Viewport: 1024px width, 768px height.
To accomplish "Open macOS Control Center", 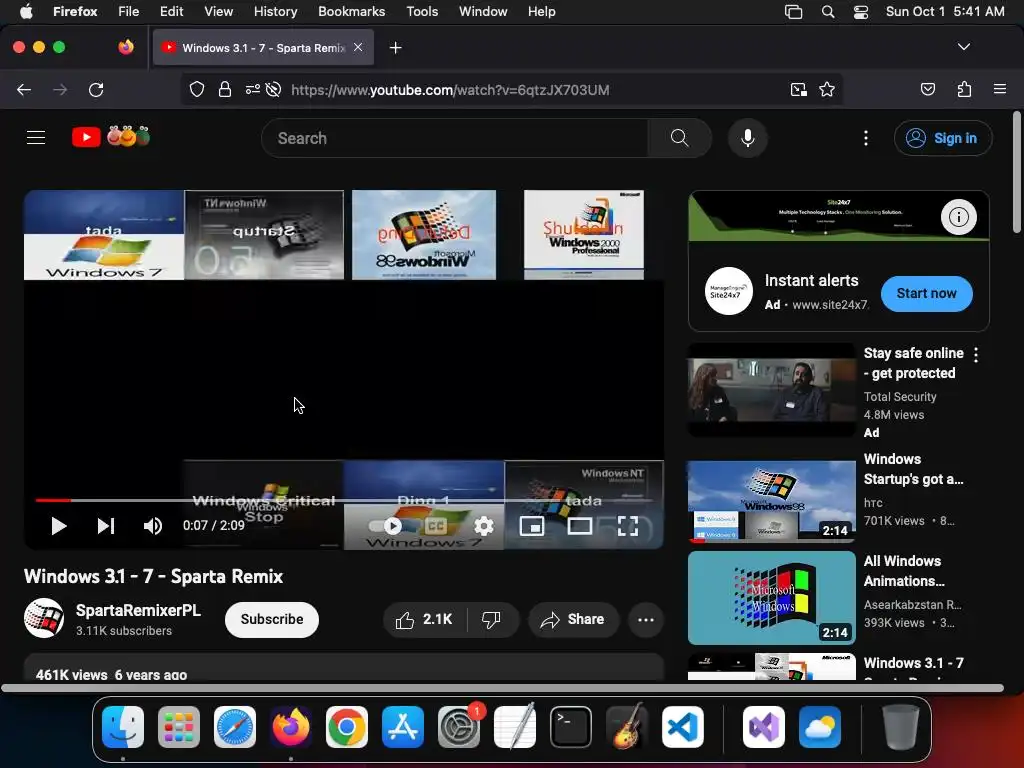I will 861,11.
